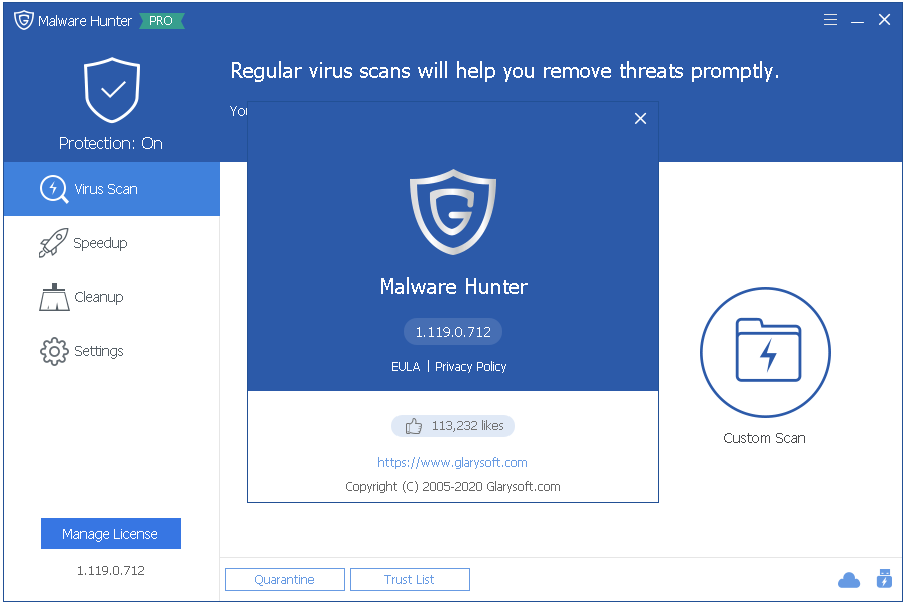The width and height of the screenshot is (906, 605).
Task: Click the Cleanup broom icon
Action: [54, 297]
